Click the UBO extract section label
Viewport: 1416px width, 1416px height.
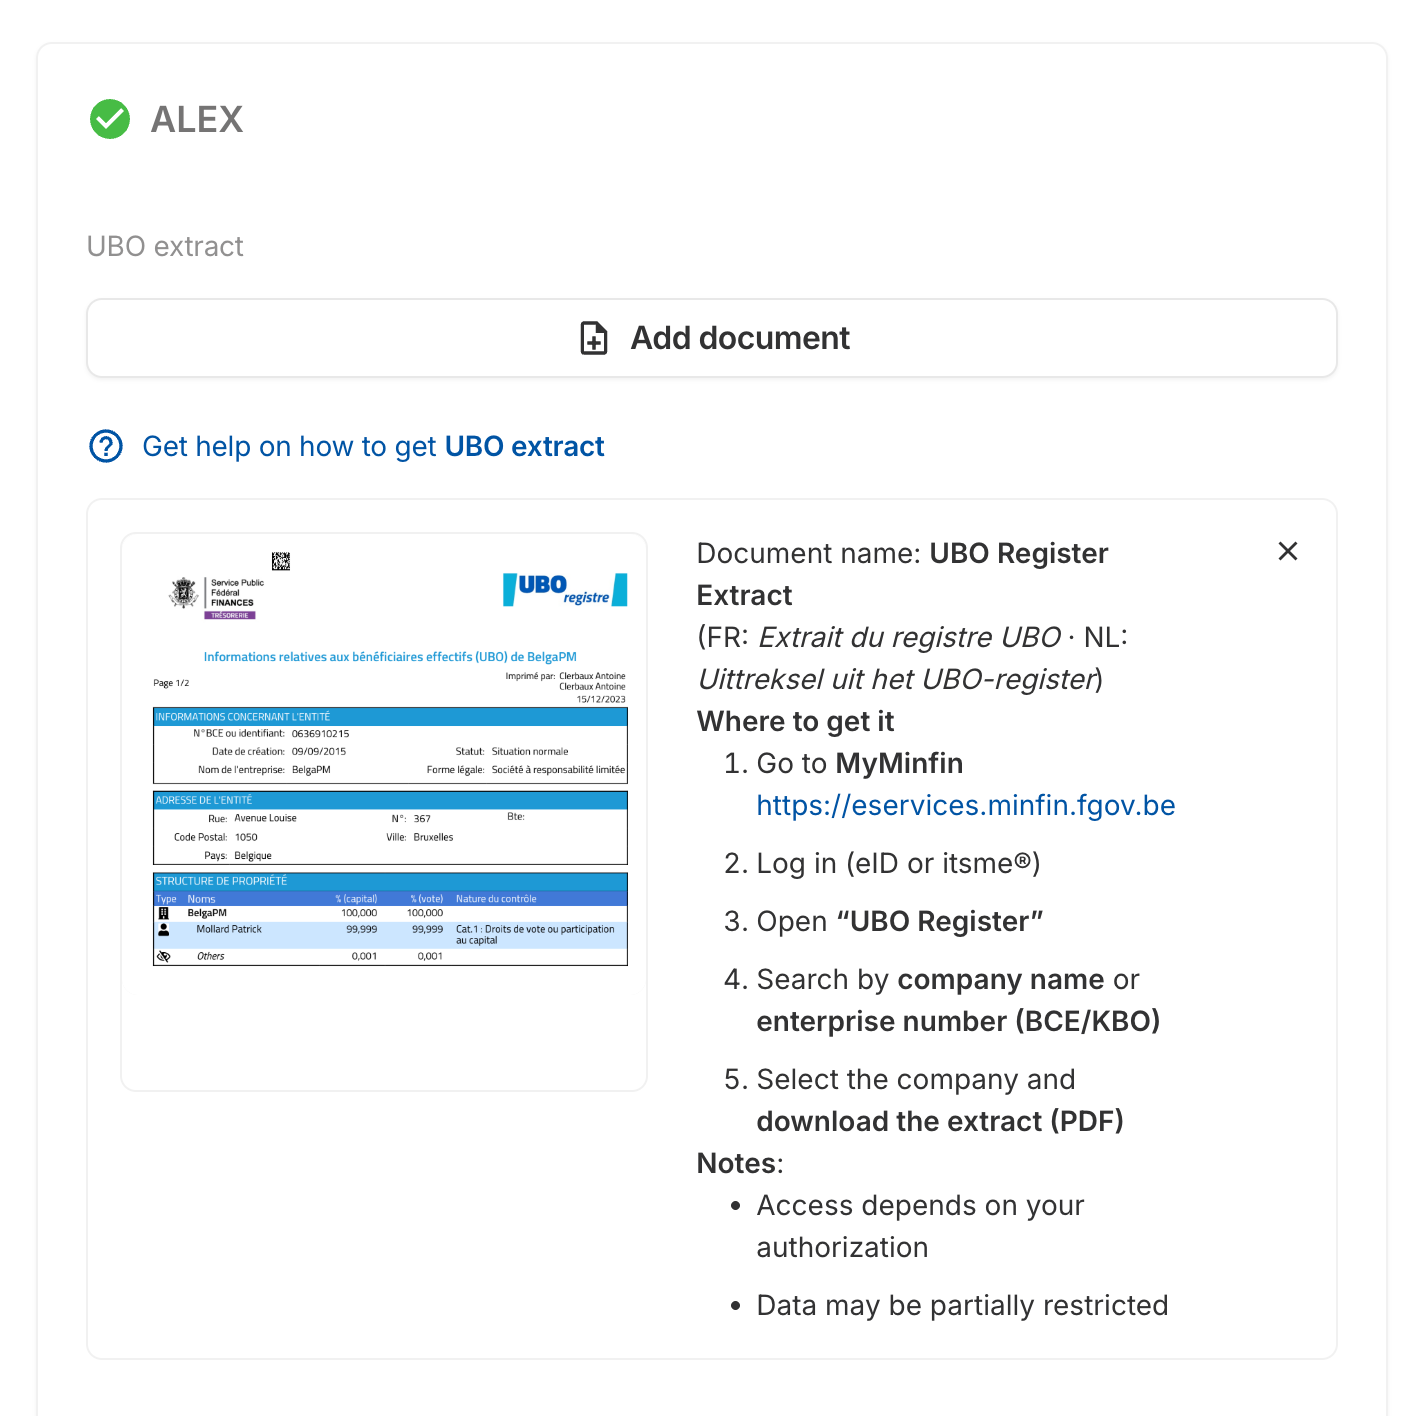click(165, 246)
